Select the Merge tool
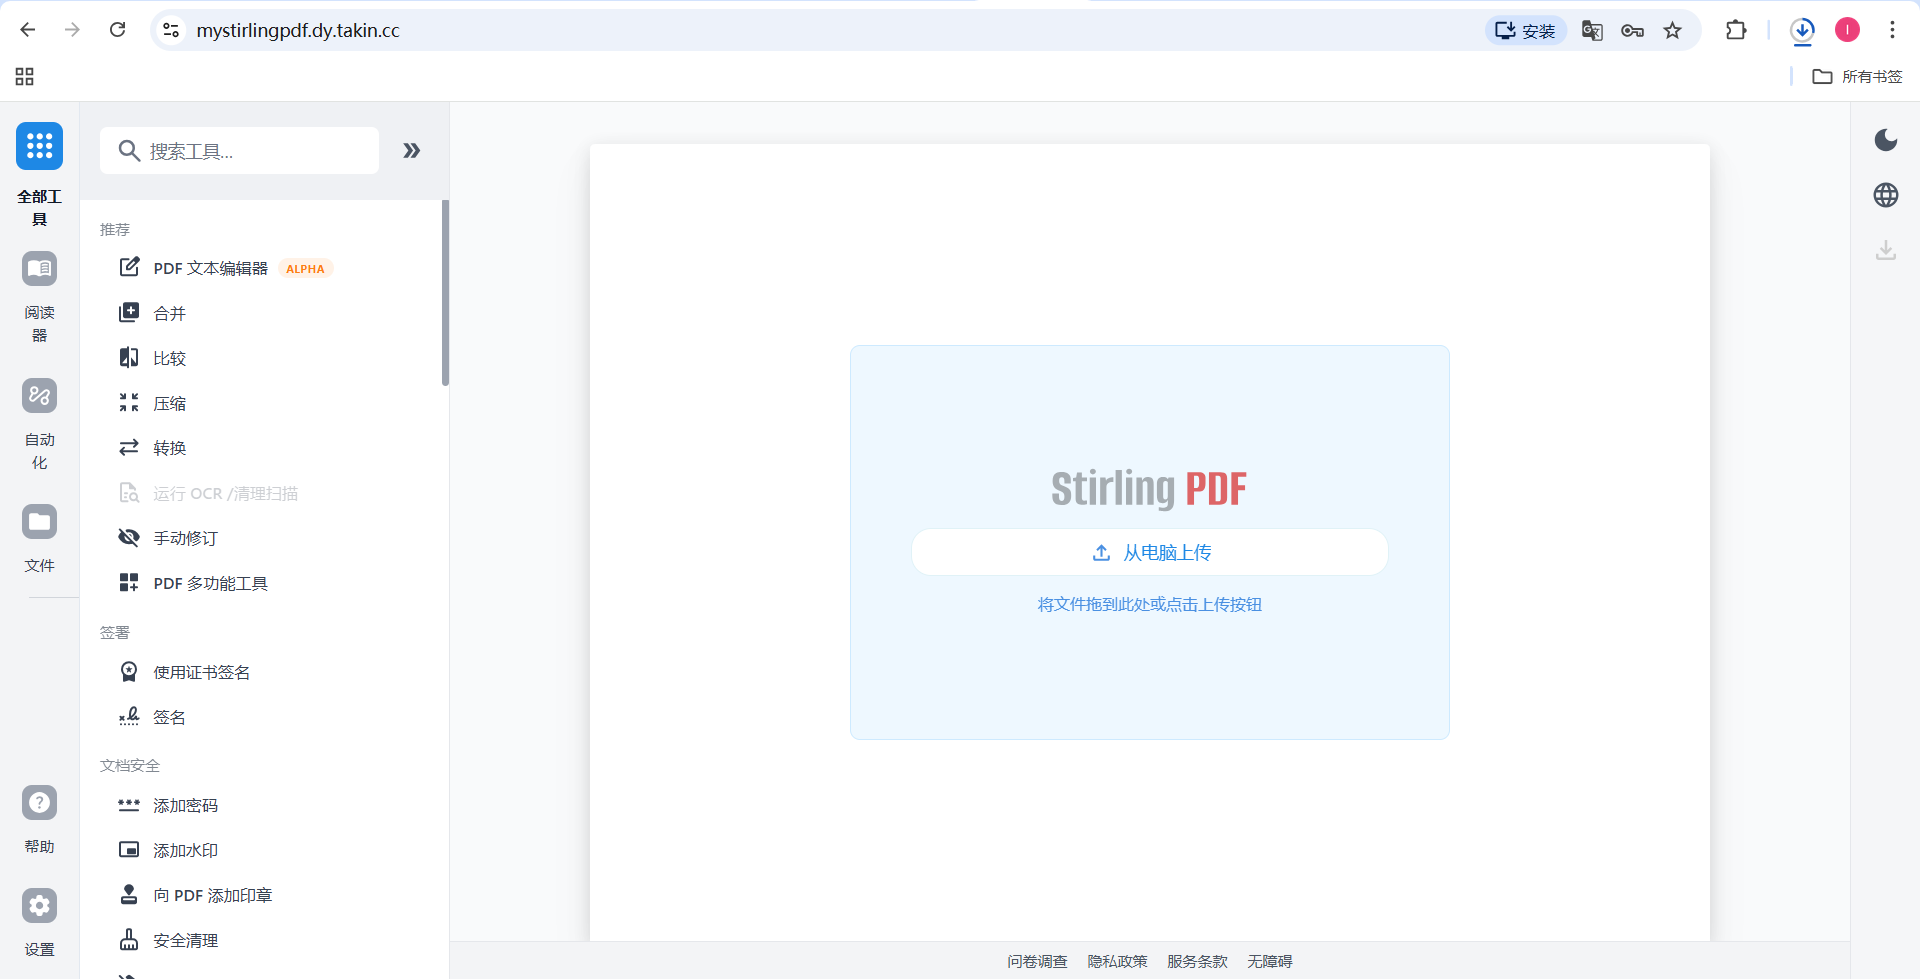The width and height of the screenshot is (1920, 979). click(x=169, y=314)
